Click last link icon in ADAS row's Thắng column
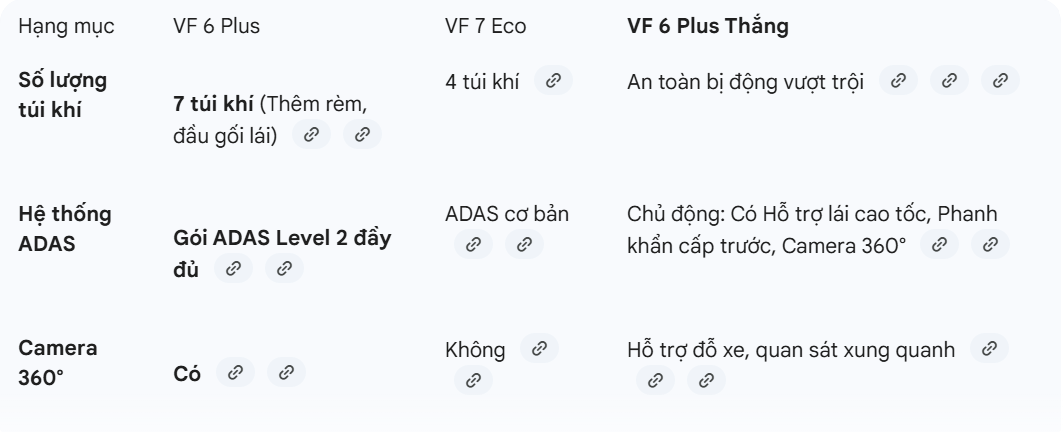The height and width of the screenshot is (433, 1063). [989, 244]
